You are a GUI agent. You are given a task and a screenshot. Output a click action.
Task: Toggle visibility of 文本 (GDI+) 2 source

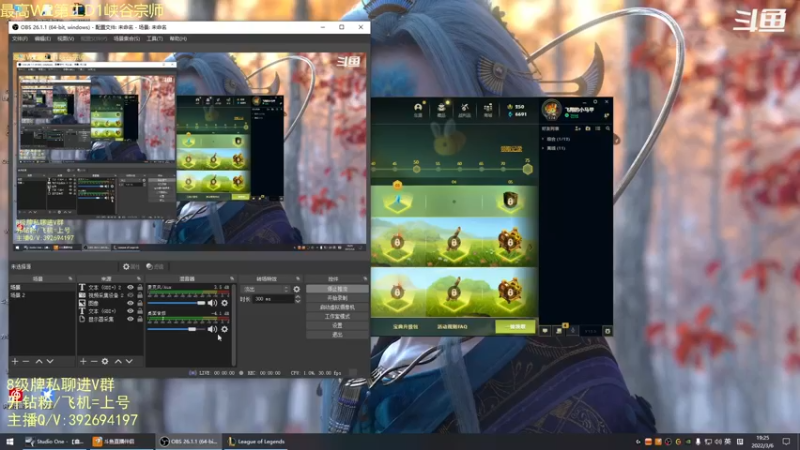(x=130, y=287)
